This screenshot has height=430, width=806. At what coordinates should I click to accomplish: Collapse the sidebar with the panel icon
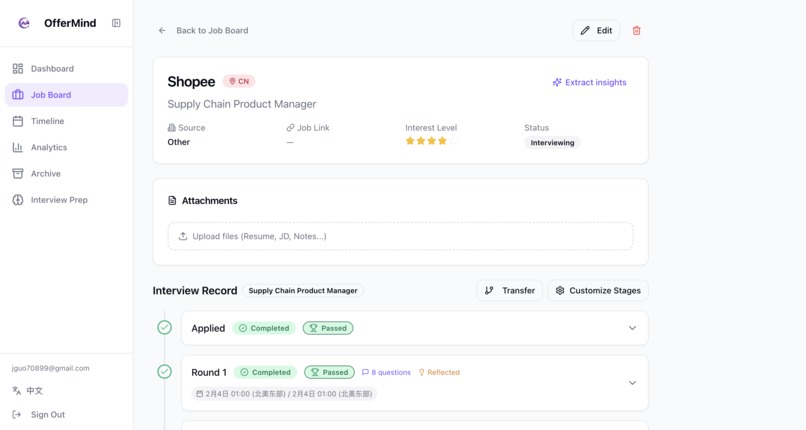click(x=116, y=23)
